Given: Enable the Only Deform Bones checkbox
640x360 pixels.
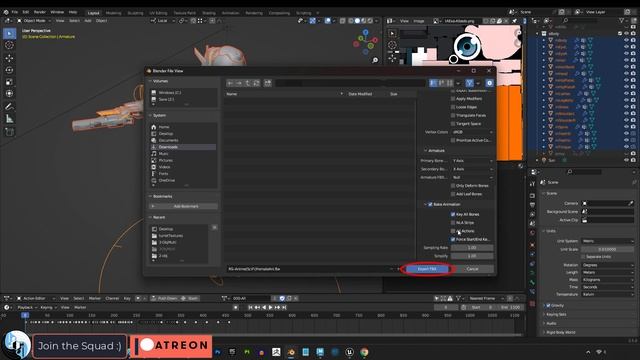Looking at the screenshot, I should coord(453,186).
